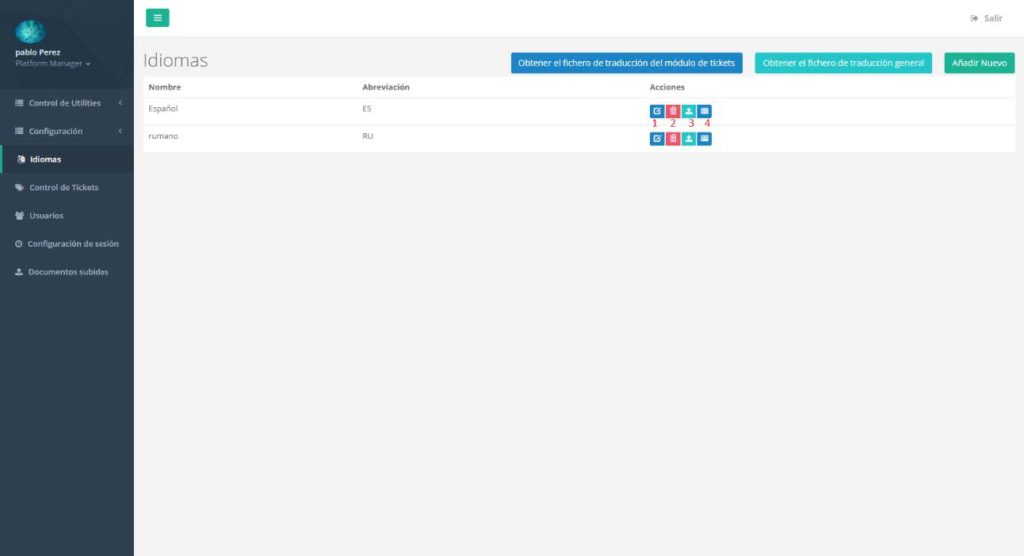Image resolution: width=1024 pixels, height=556 pixels.
Task: Get the tickets module translation file
Action: (626, 63)
